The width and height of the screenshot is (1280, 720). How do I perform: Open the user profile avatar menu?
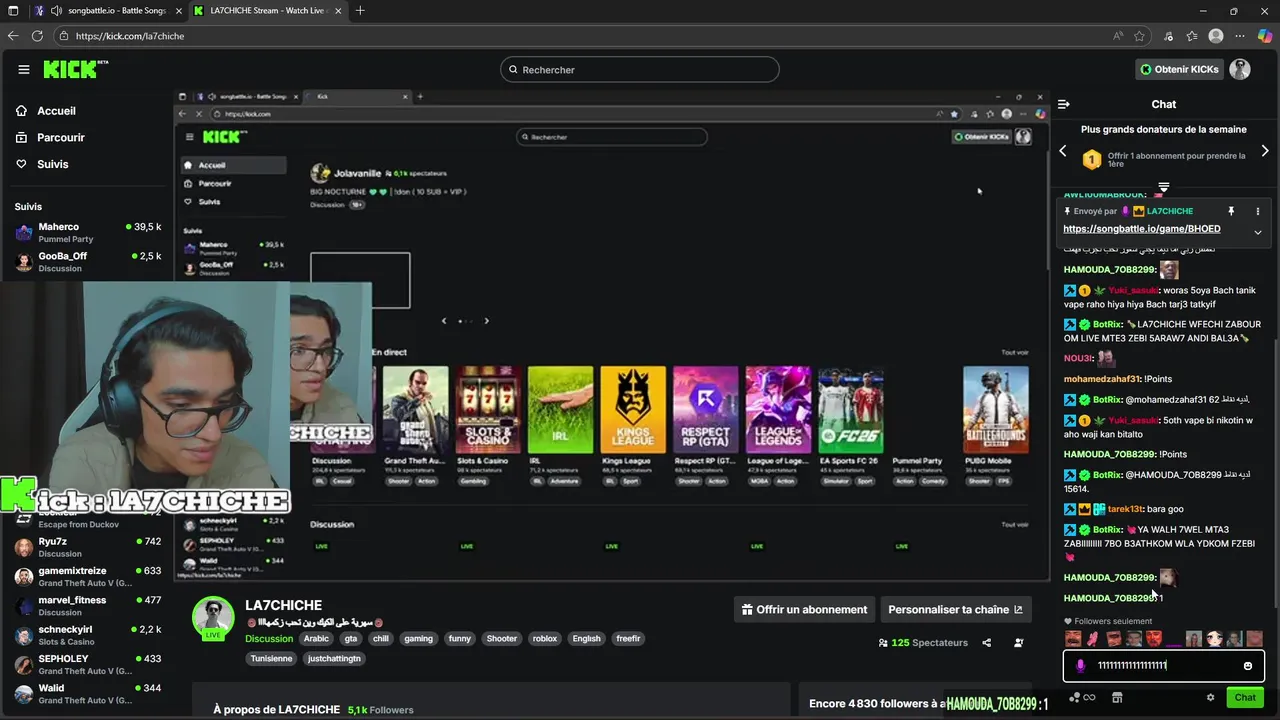[x=1240, y=69]
